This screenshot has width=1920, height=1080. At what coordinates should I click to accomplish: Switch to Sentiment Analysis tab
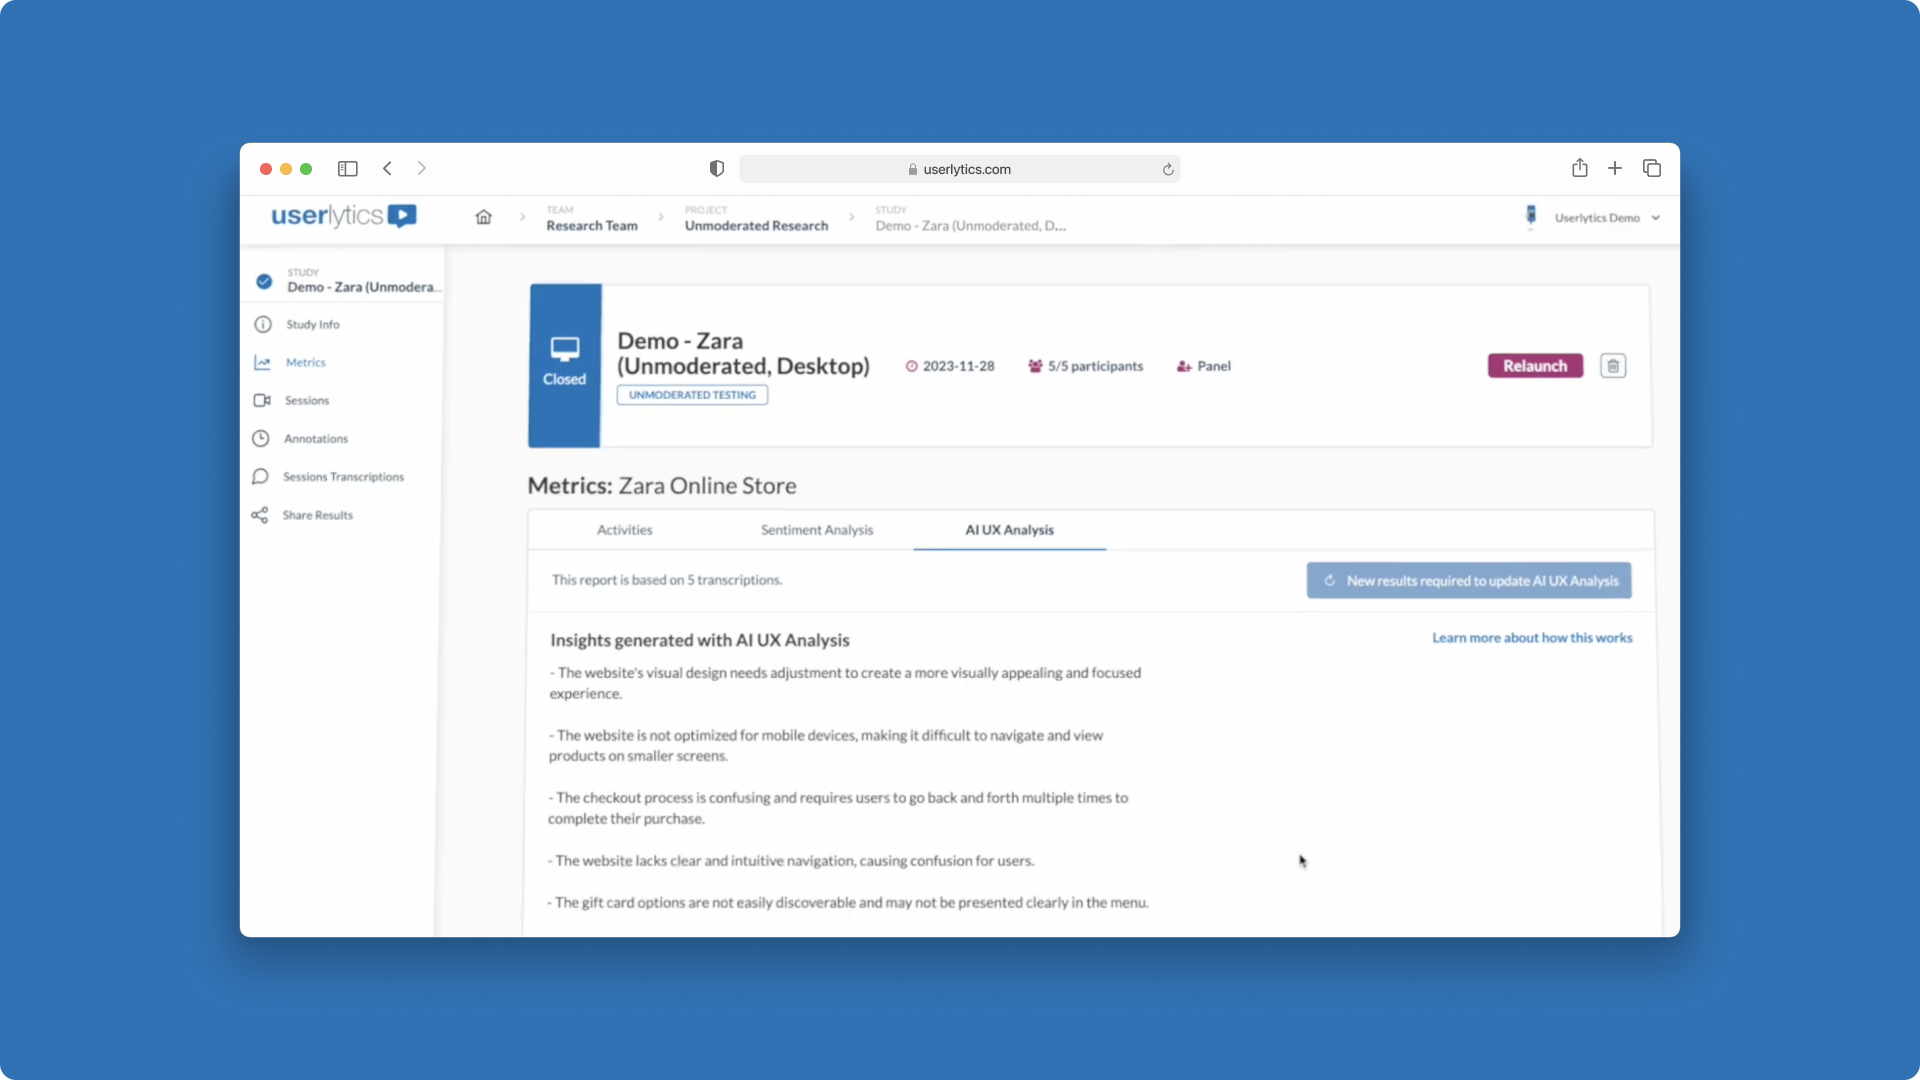816,530
